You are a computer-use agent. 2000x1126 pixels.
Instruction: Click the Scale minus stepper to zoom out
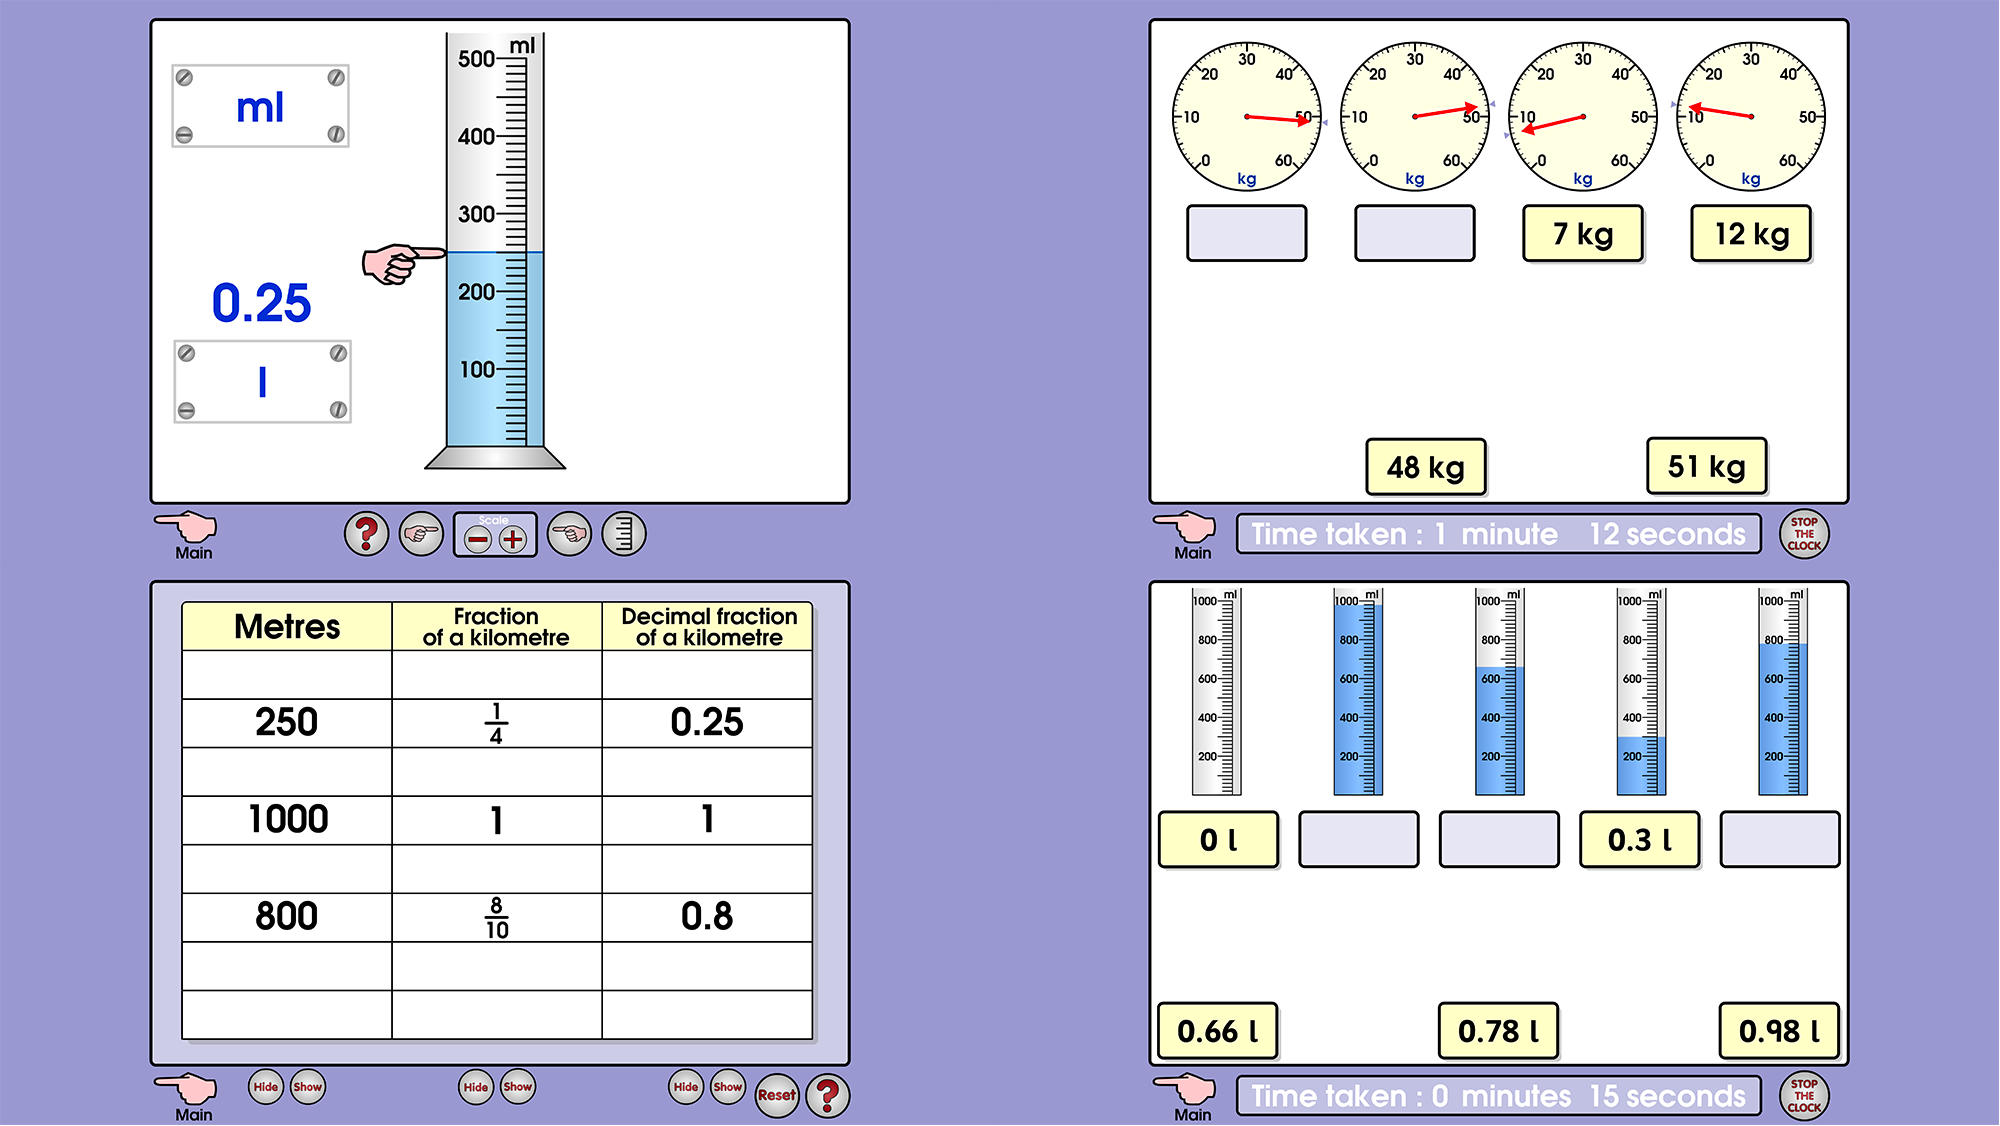[x=478, y=540]
